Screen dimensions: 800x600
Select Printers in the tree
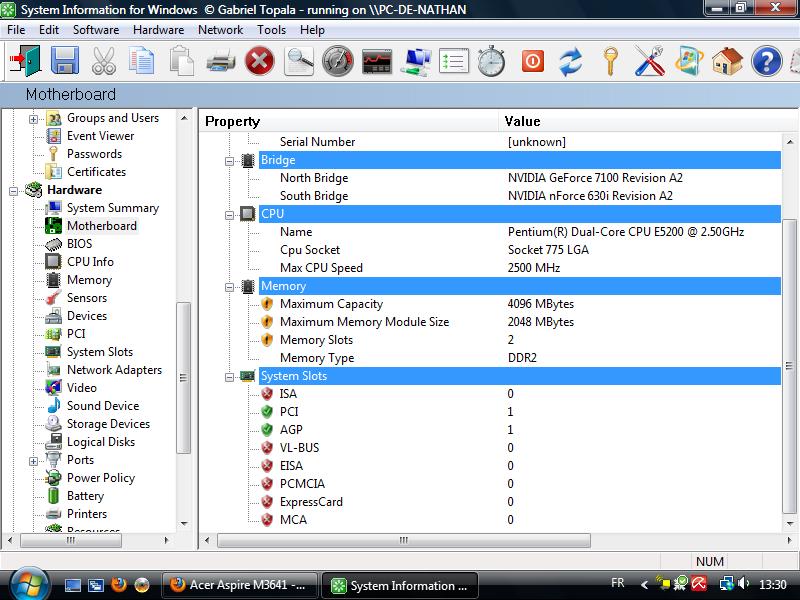(x=87, y=514)
